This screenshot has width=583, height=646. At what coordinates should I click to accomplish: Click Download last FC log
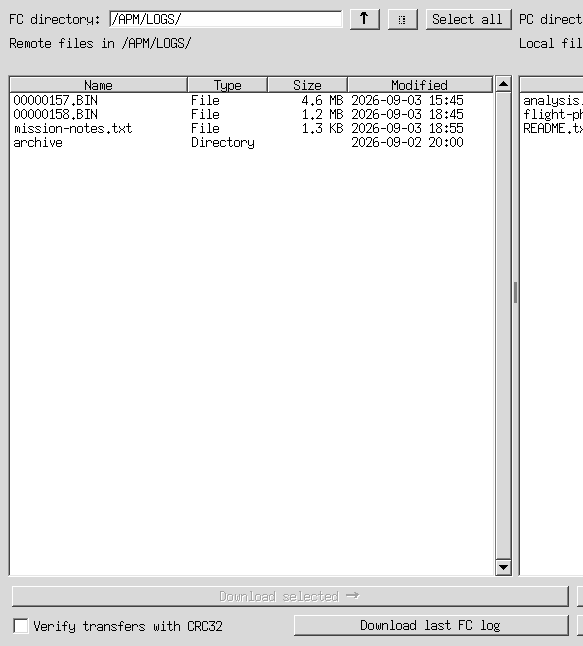coord(431,625)
